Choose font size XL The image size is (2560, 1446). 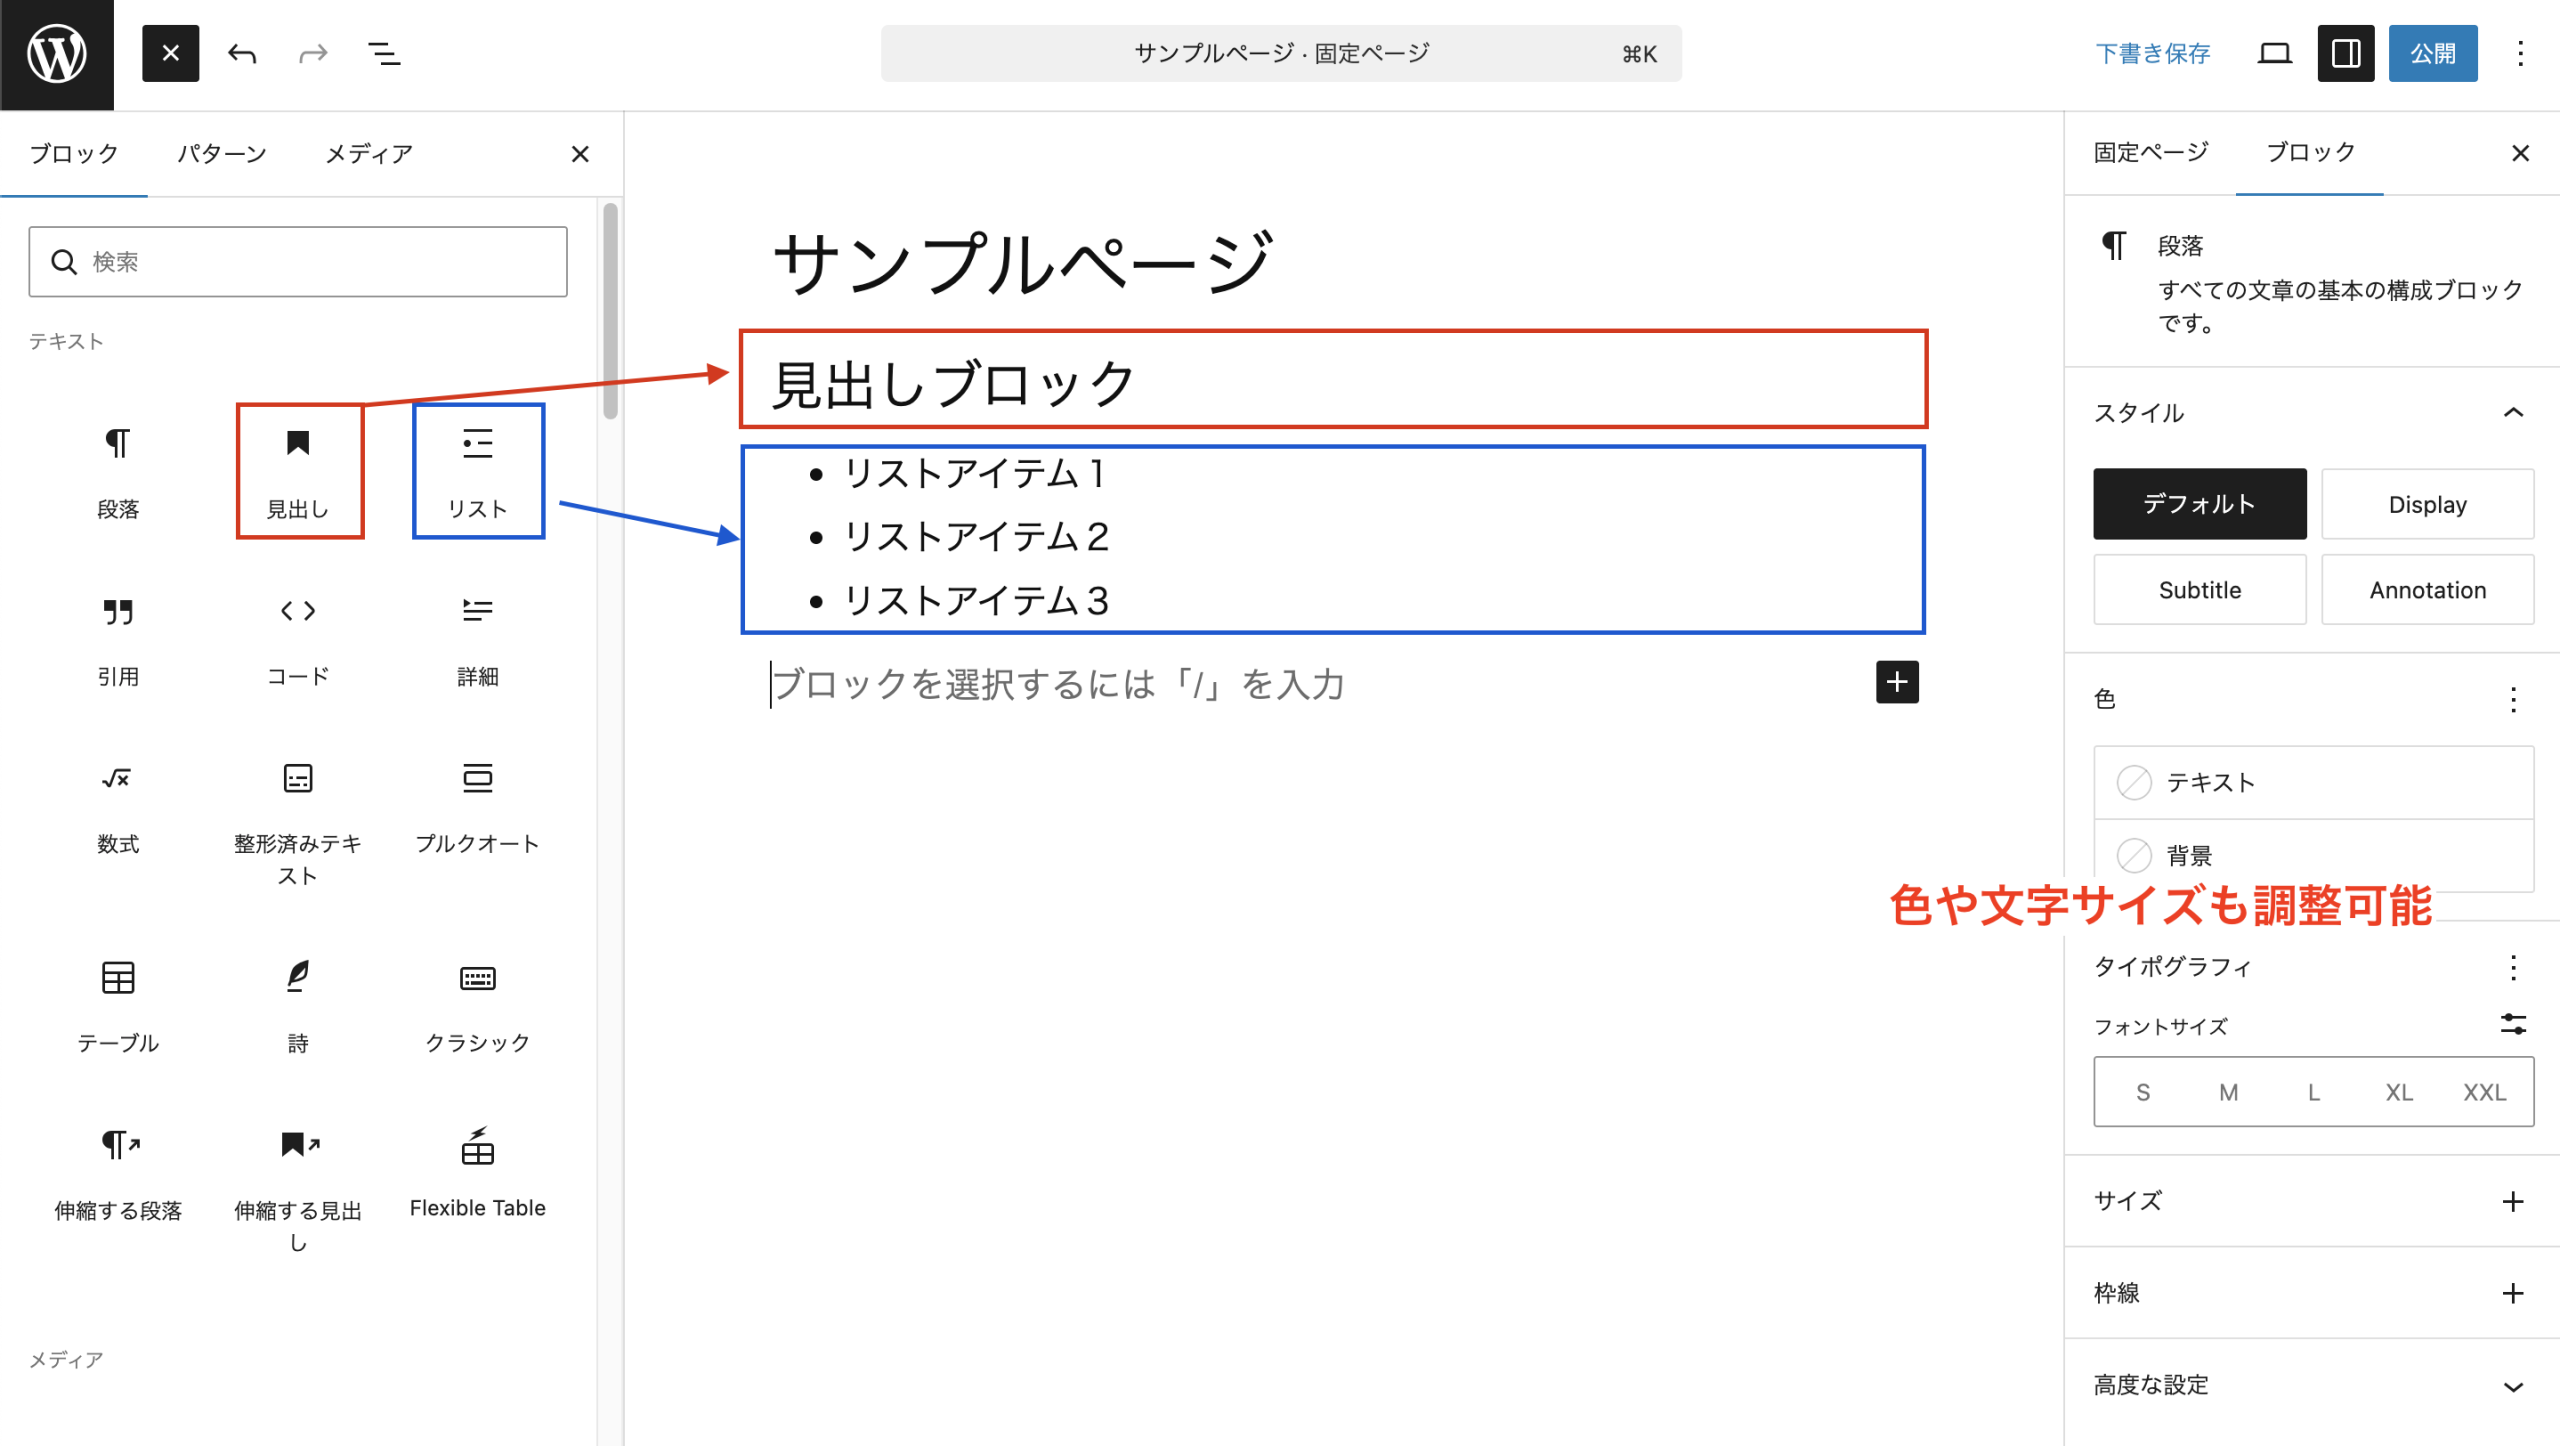2398,1092
